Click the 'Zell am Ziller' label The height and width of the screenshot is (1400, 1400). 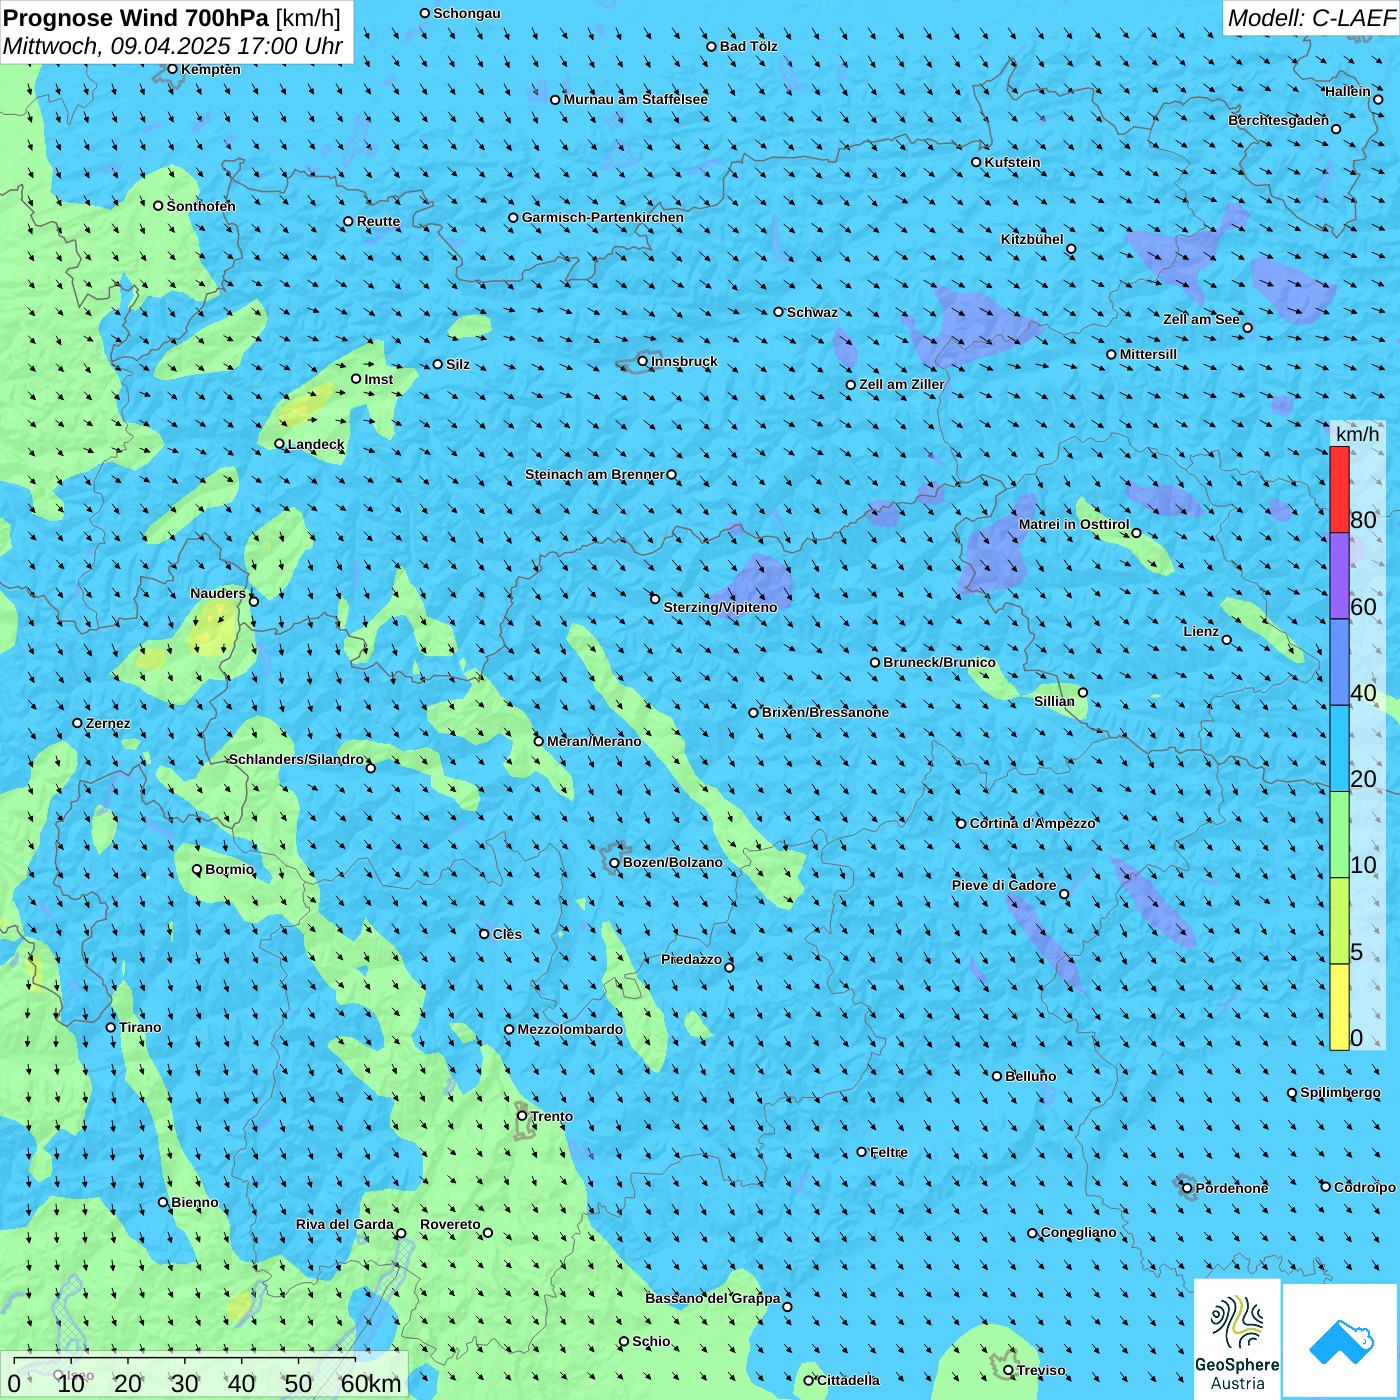pyautogui.click(x=902, y=384)
